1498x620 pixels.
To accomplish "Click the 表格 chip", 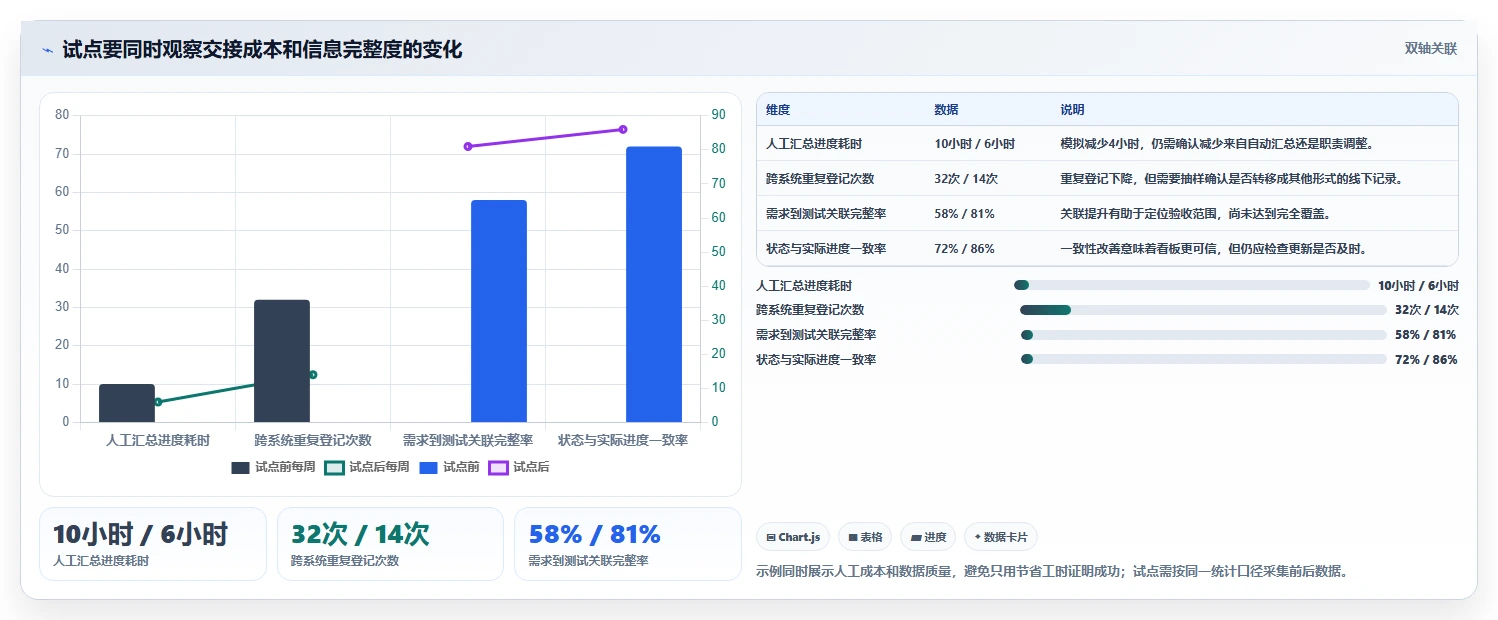I will click(x=865, y=537).
